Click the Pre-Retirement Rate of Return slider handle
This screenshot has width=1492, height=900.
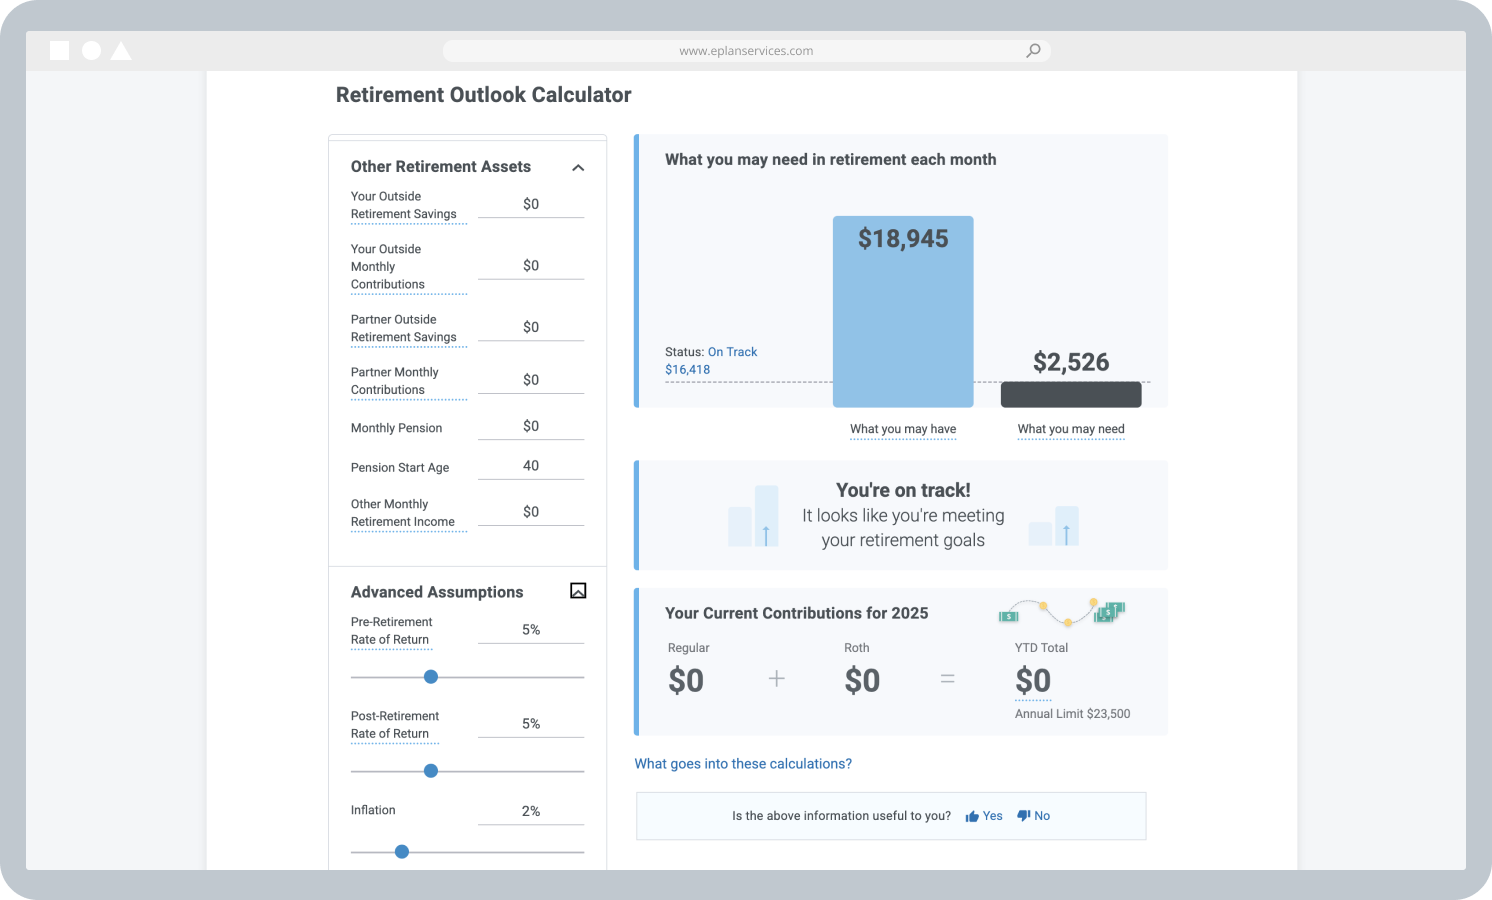point(431,677)
